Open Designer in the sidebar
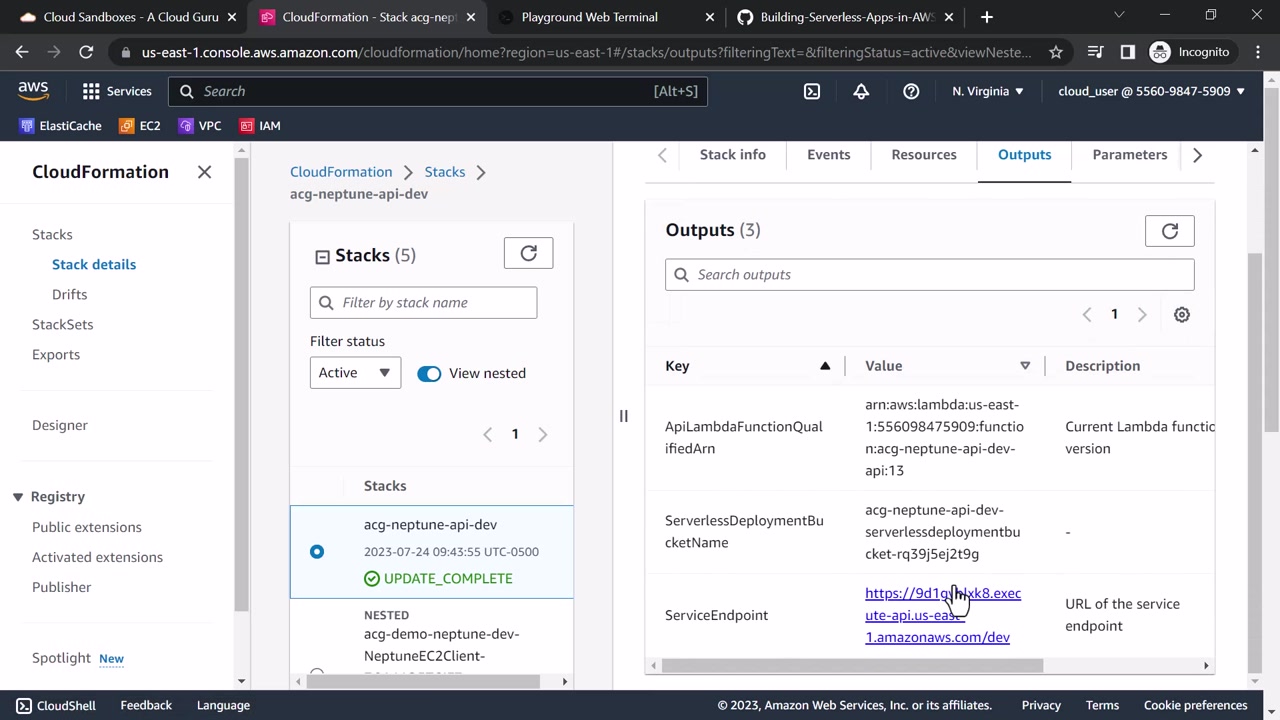The height and width of the screenshot is (720, 1280). (x=60, y=426)
